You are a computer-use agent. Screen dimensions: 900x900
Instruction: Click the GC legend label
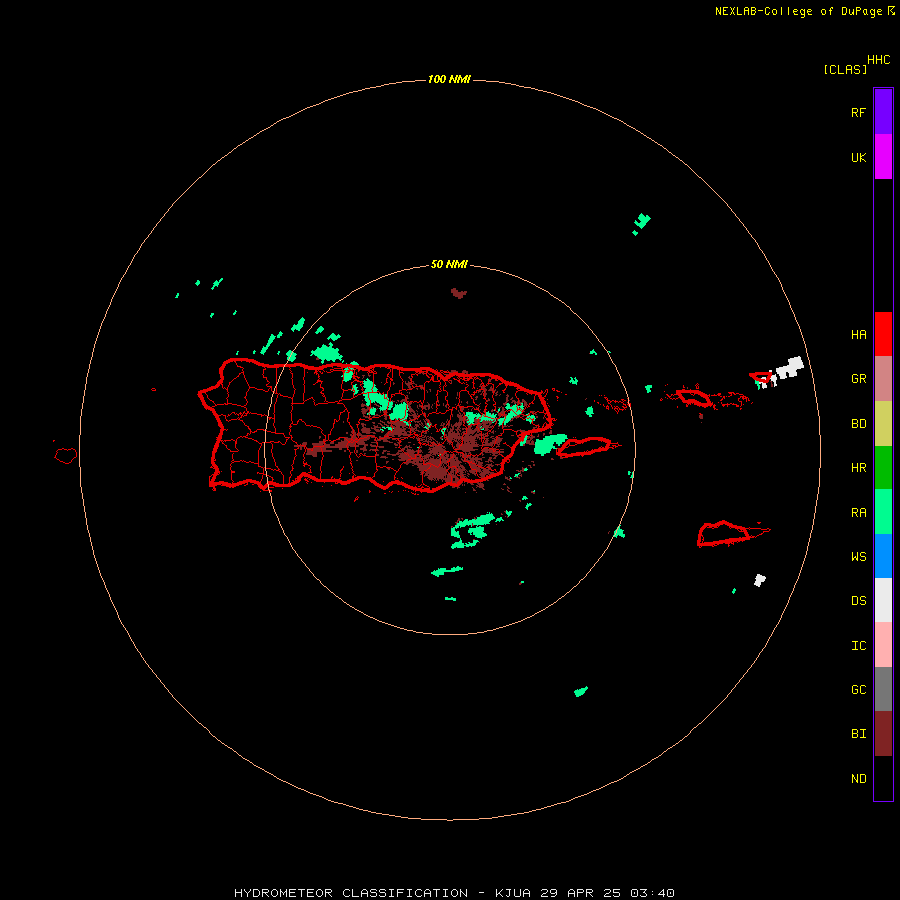point(858,689)
